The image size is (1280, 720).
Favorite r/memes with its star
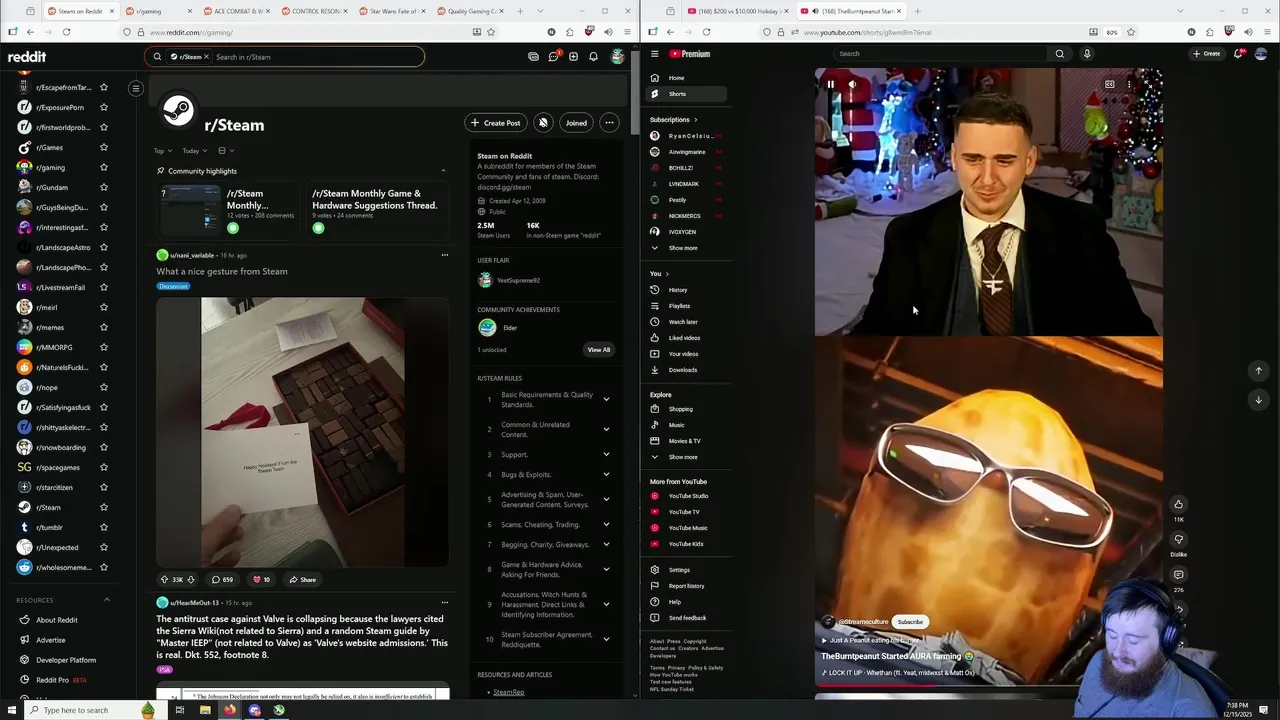(x=103, y=328)
